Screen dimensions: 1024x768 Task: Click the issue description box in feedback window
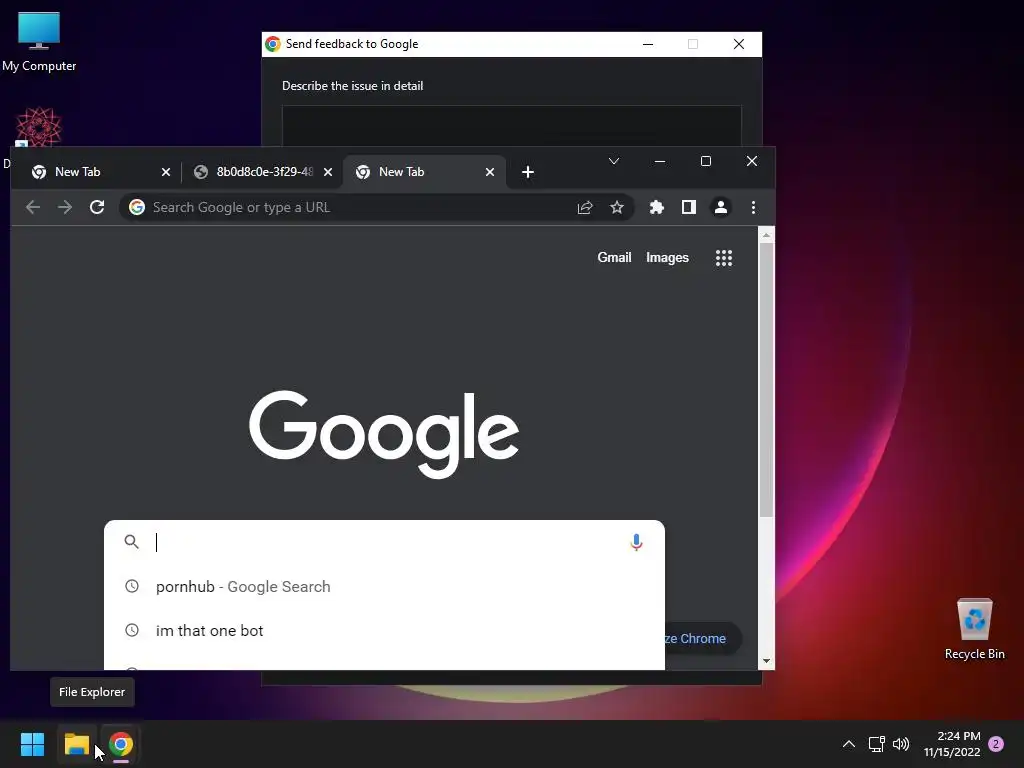tap(511, 126)
